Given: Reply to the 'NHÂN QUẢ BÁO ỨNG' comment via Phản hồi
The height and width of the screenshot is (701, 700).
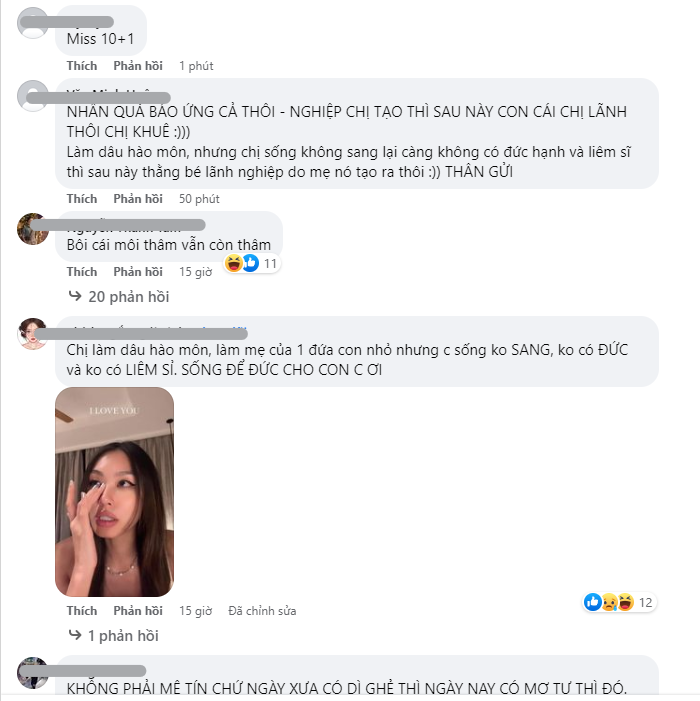Looking at the screenshot, I should pos(138,198).
